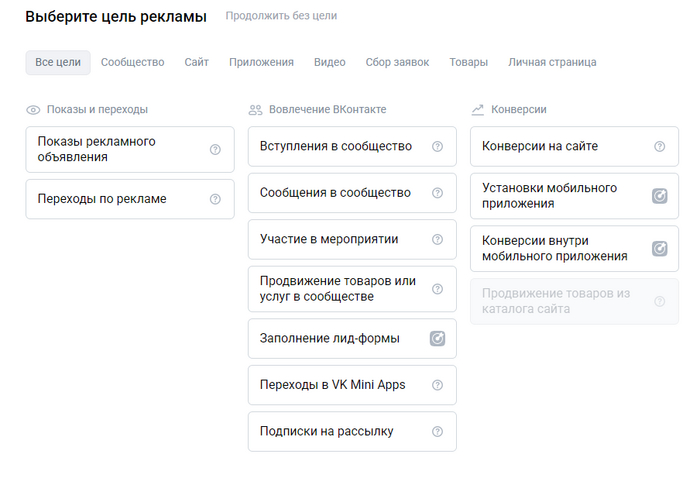Open the Сайт tab
This screenshot has height=485, width=700.
point(197,62)
